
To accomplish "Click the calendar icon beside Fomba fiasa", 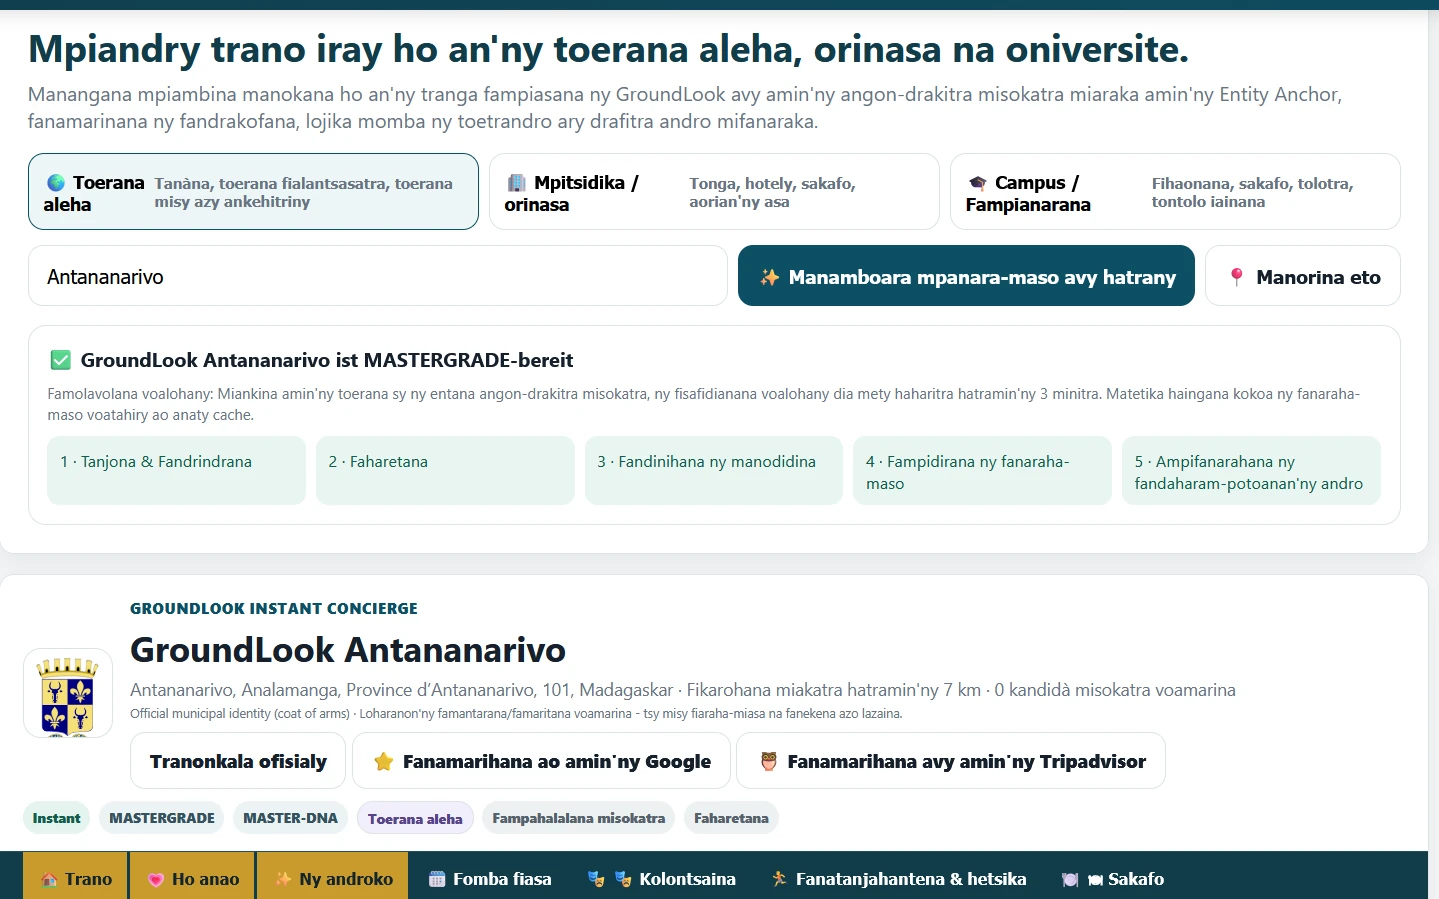I will (437, 879).
